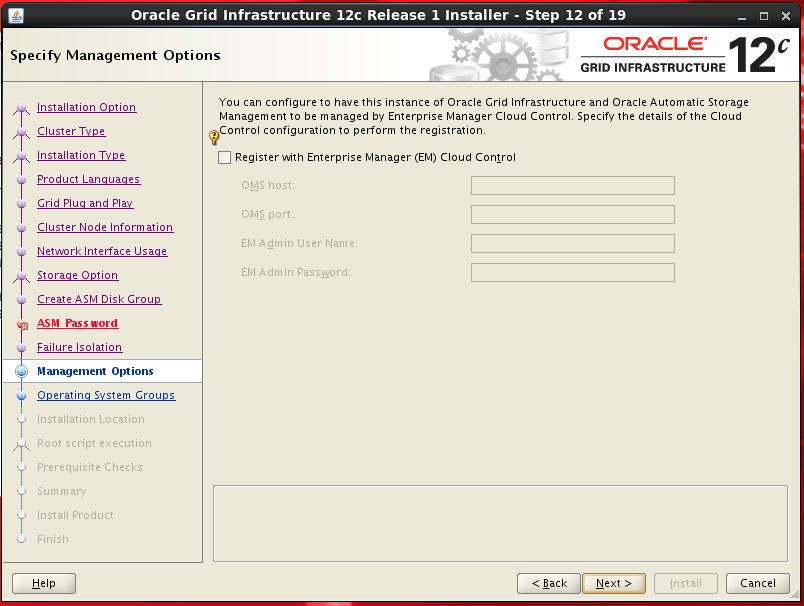This screenshot has height=606, width=804.
Task: Click the Cancel button
Action: tap(758, 583)
